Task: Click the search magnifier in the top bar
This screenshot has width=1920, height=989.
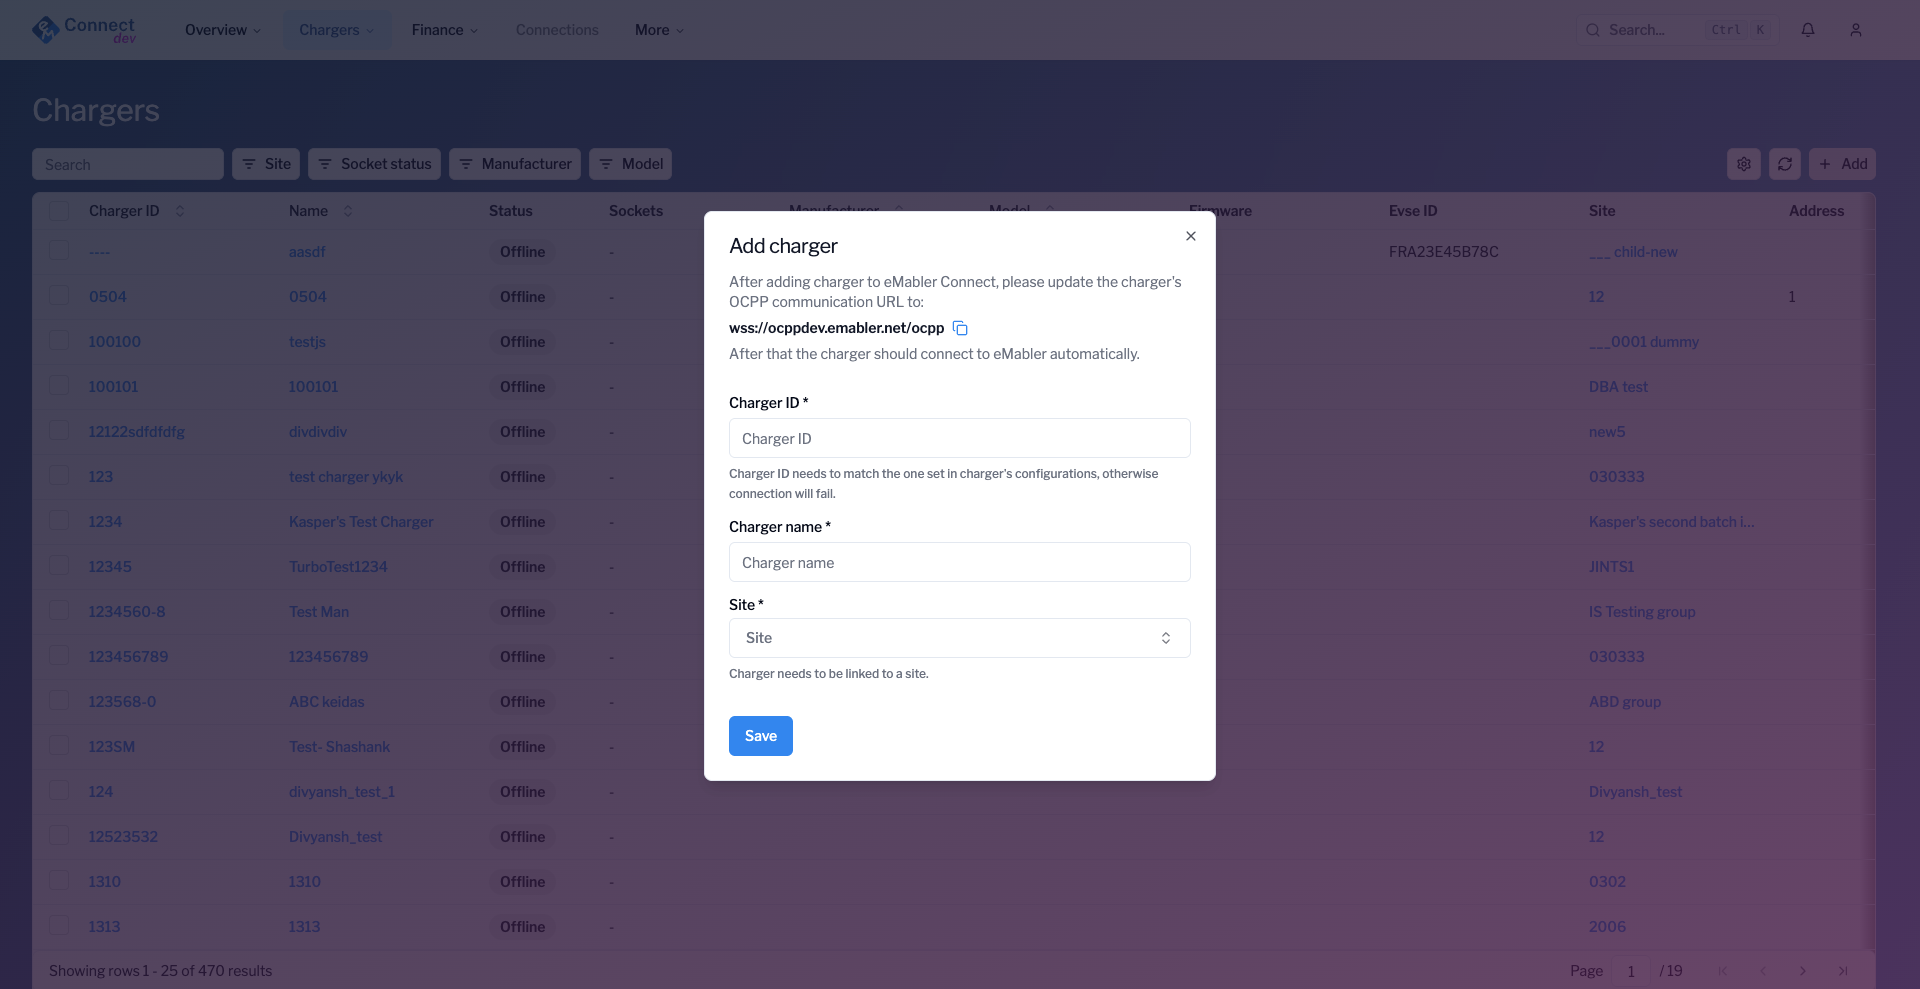Action: coord(1593,29)
